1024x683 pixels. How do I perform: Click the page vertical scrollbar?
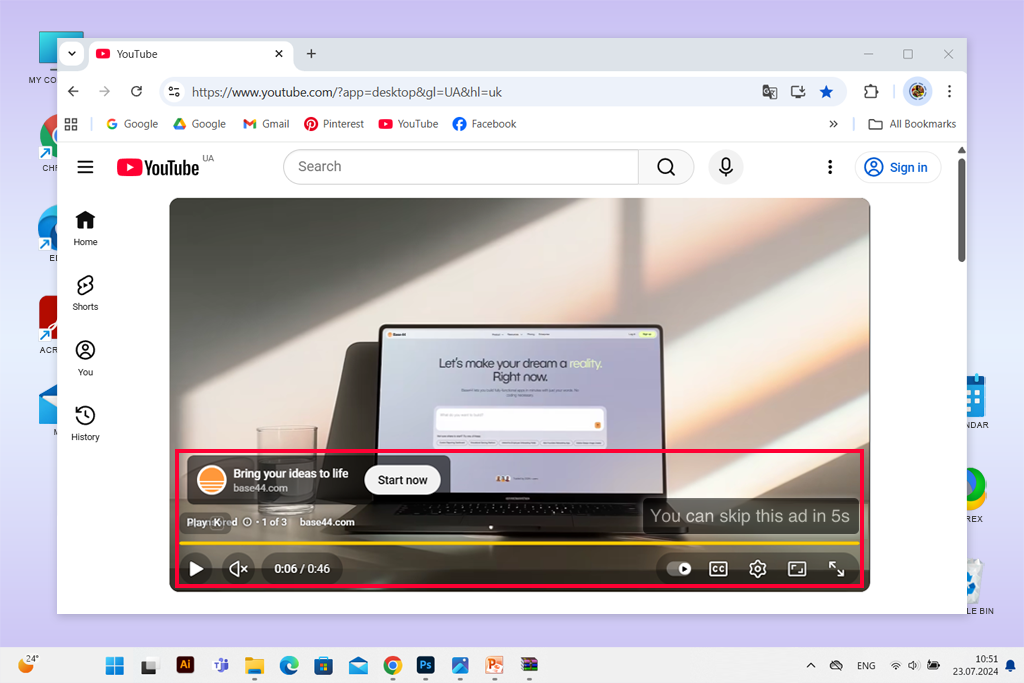click(x=961, y=210)
